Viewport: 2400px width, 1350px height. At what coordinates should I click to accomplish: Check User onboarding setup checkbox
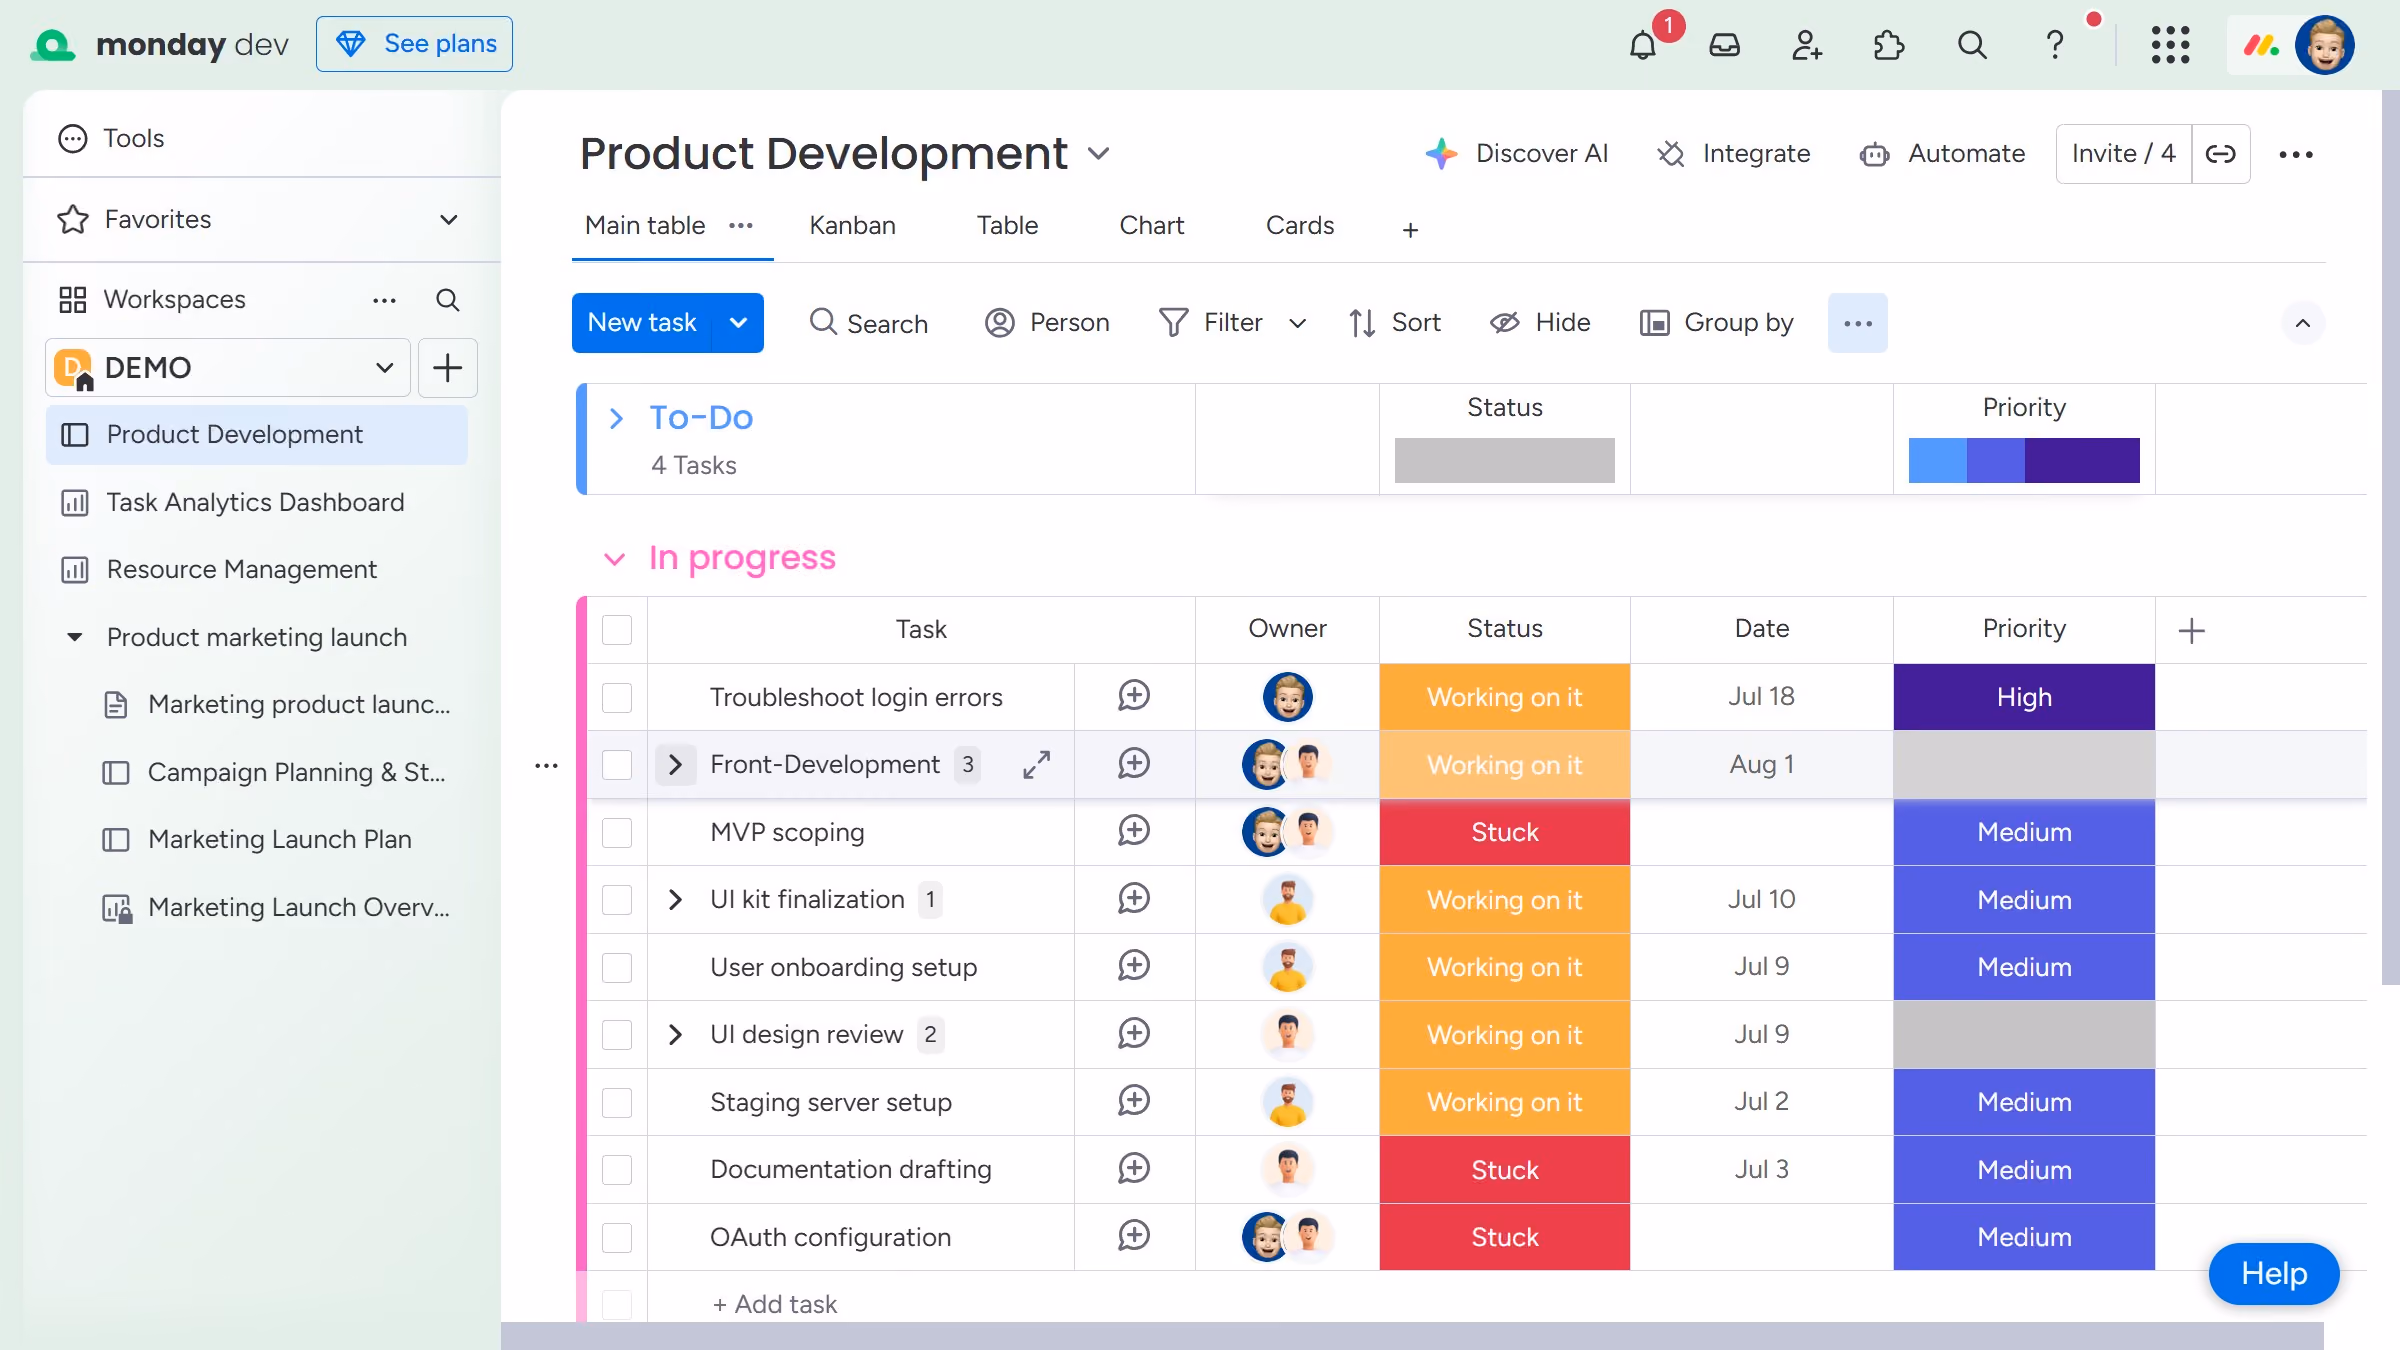pos(617,967)
